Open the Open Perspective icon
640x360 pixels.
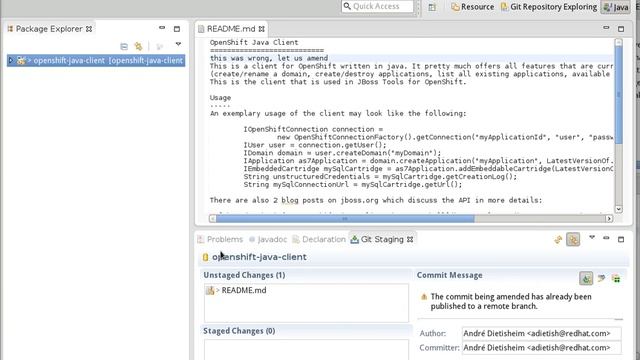432,7
